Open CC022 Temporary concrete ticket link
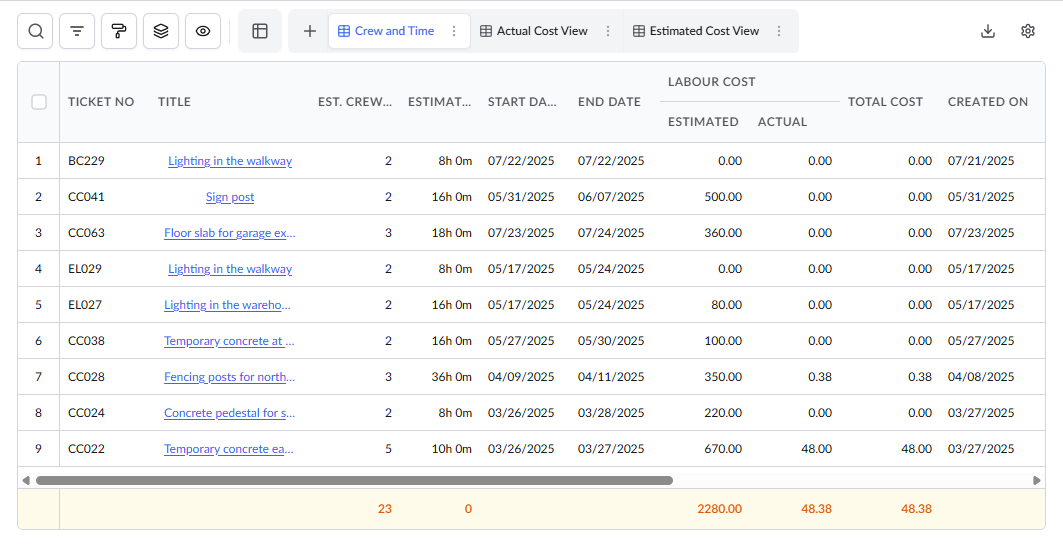 tap(228, 448)
